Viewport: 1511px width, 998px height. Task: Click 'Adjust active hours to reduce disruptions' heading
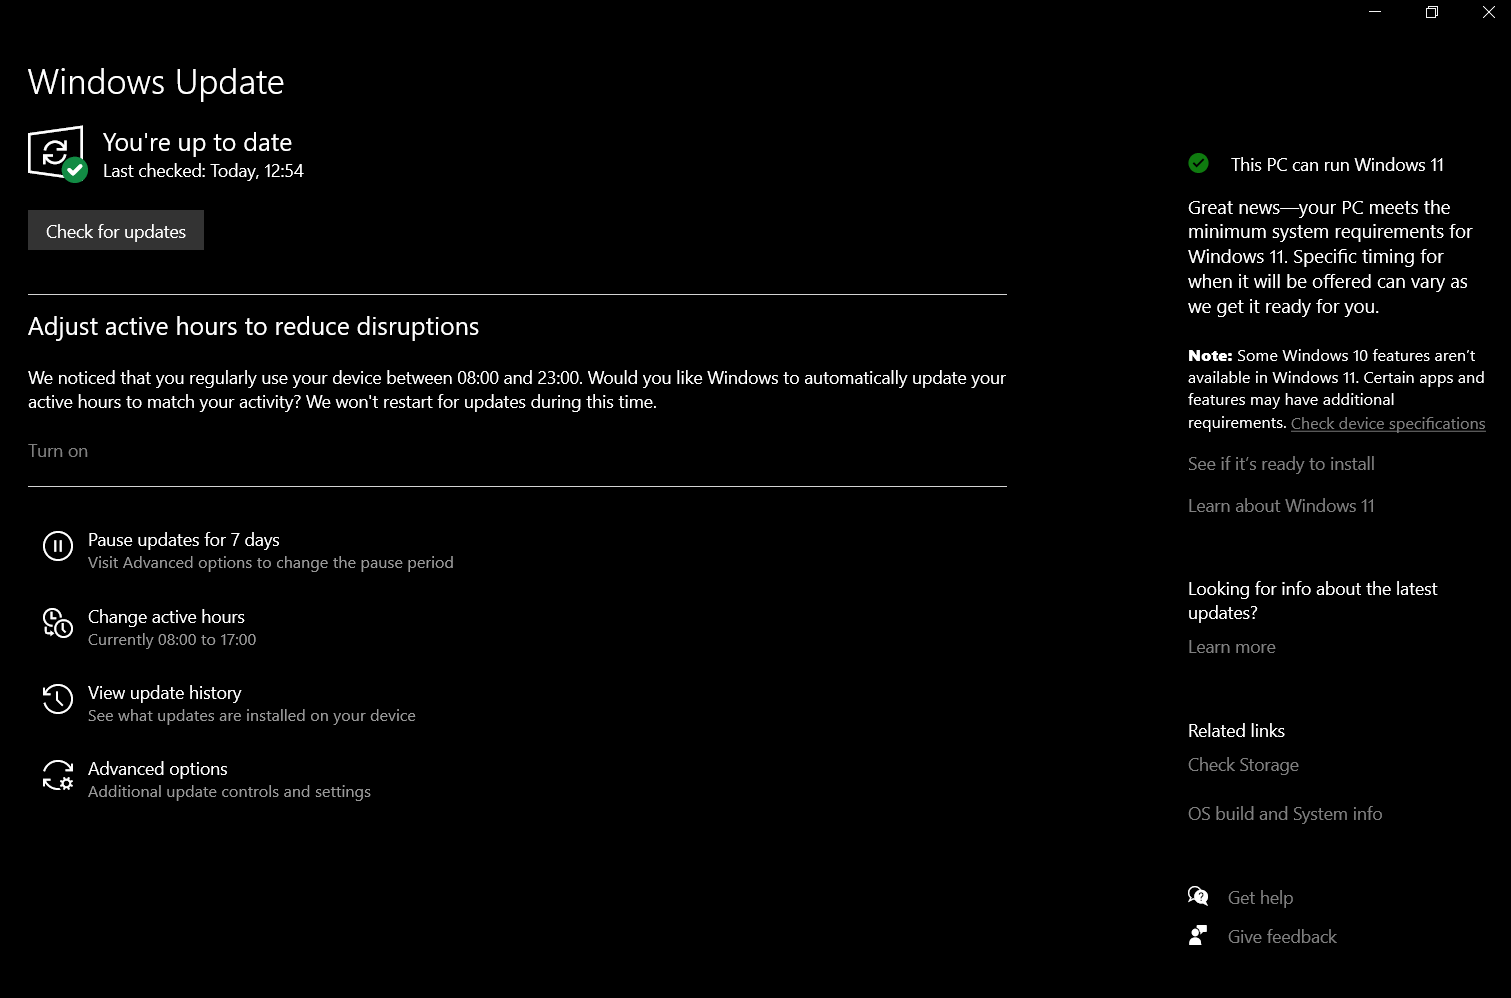pos(253,327)
